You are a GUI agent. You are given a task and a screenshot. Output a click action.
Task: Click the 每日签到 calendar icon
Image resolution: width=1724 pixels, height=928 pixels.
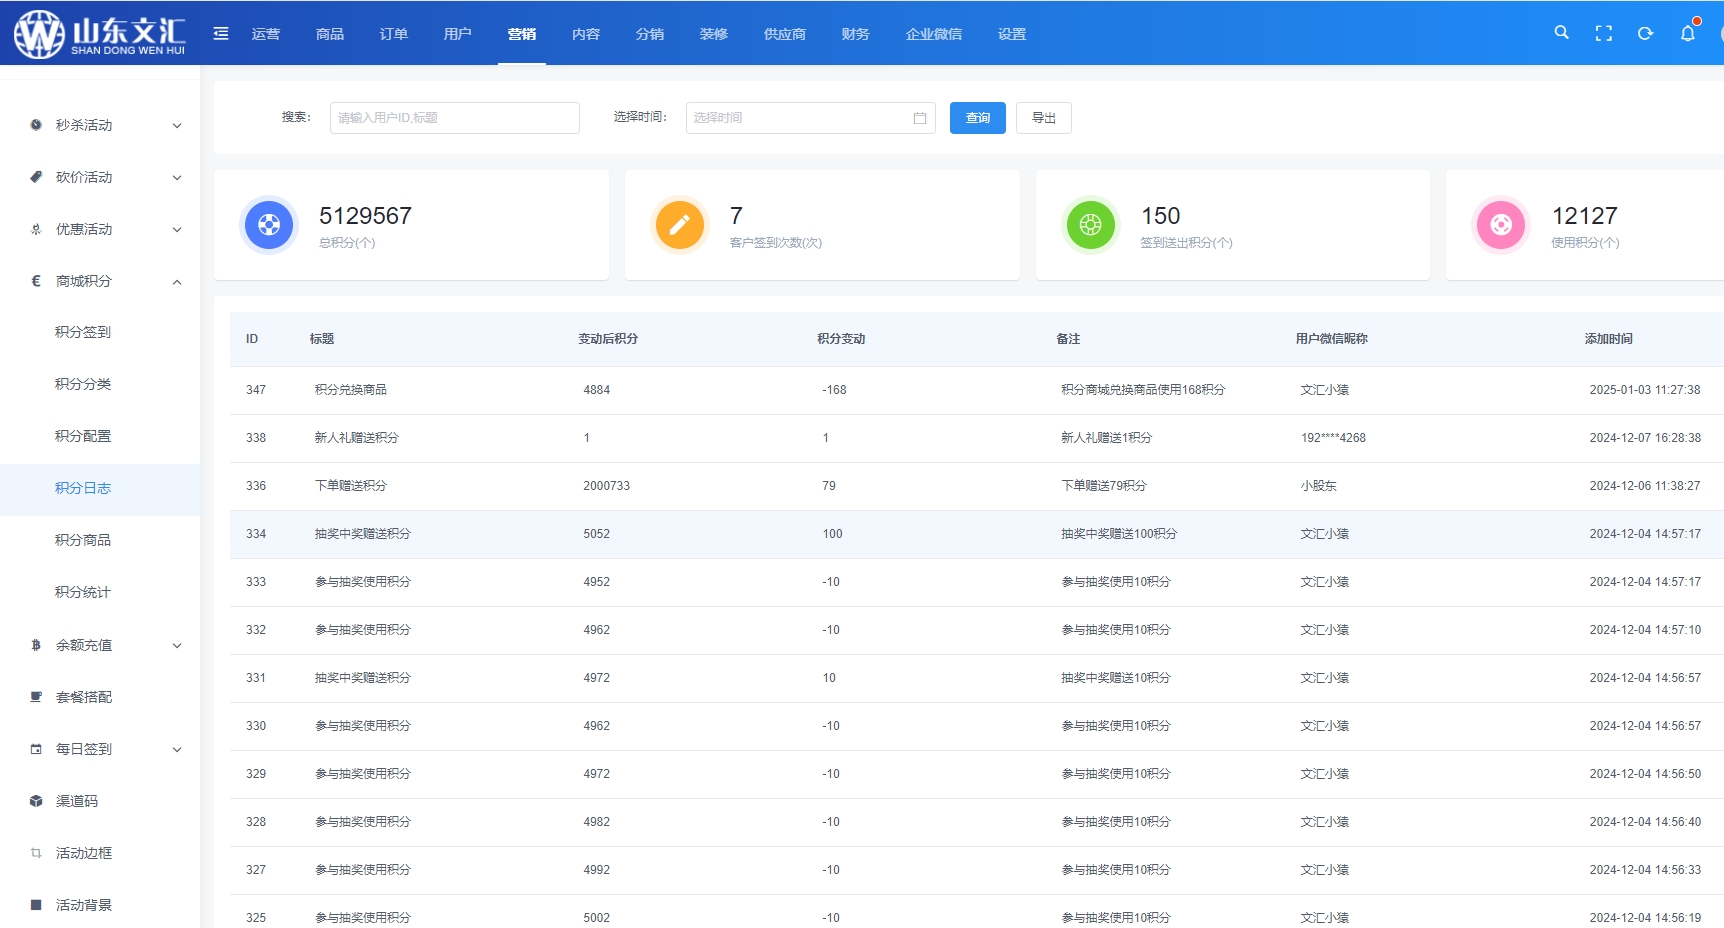[36, 749]
